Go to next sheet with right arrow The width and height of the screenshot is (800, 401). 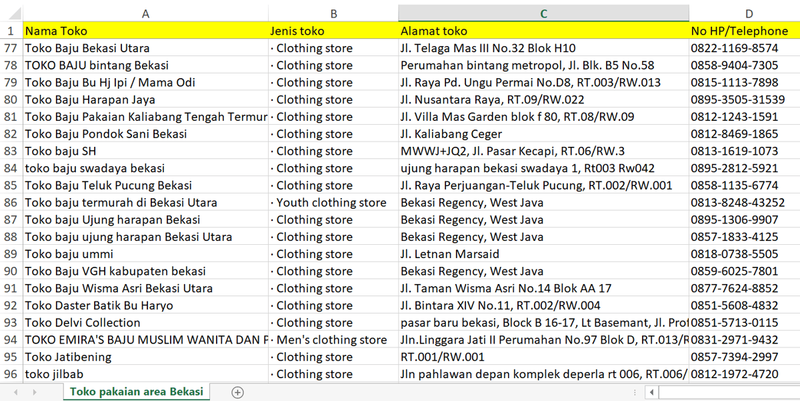[x=34, y=392]
